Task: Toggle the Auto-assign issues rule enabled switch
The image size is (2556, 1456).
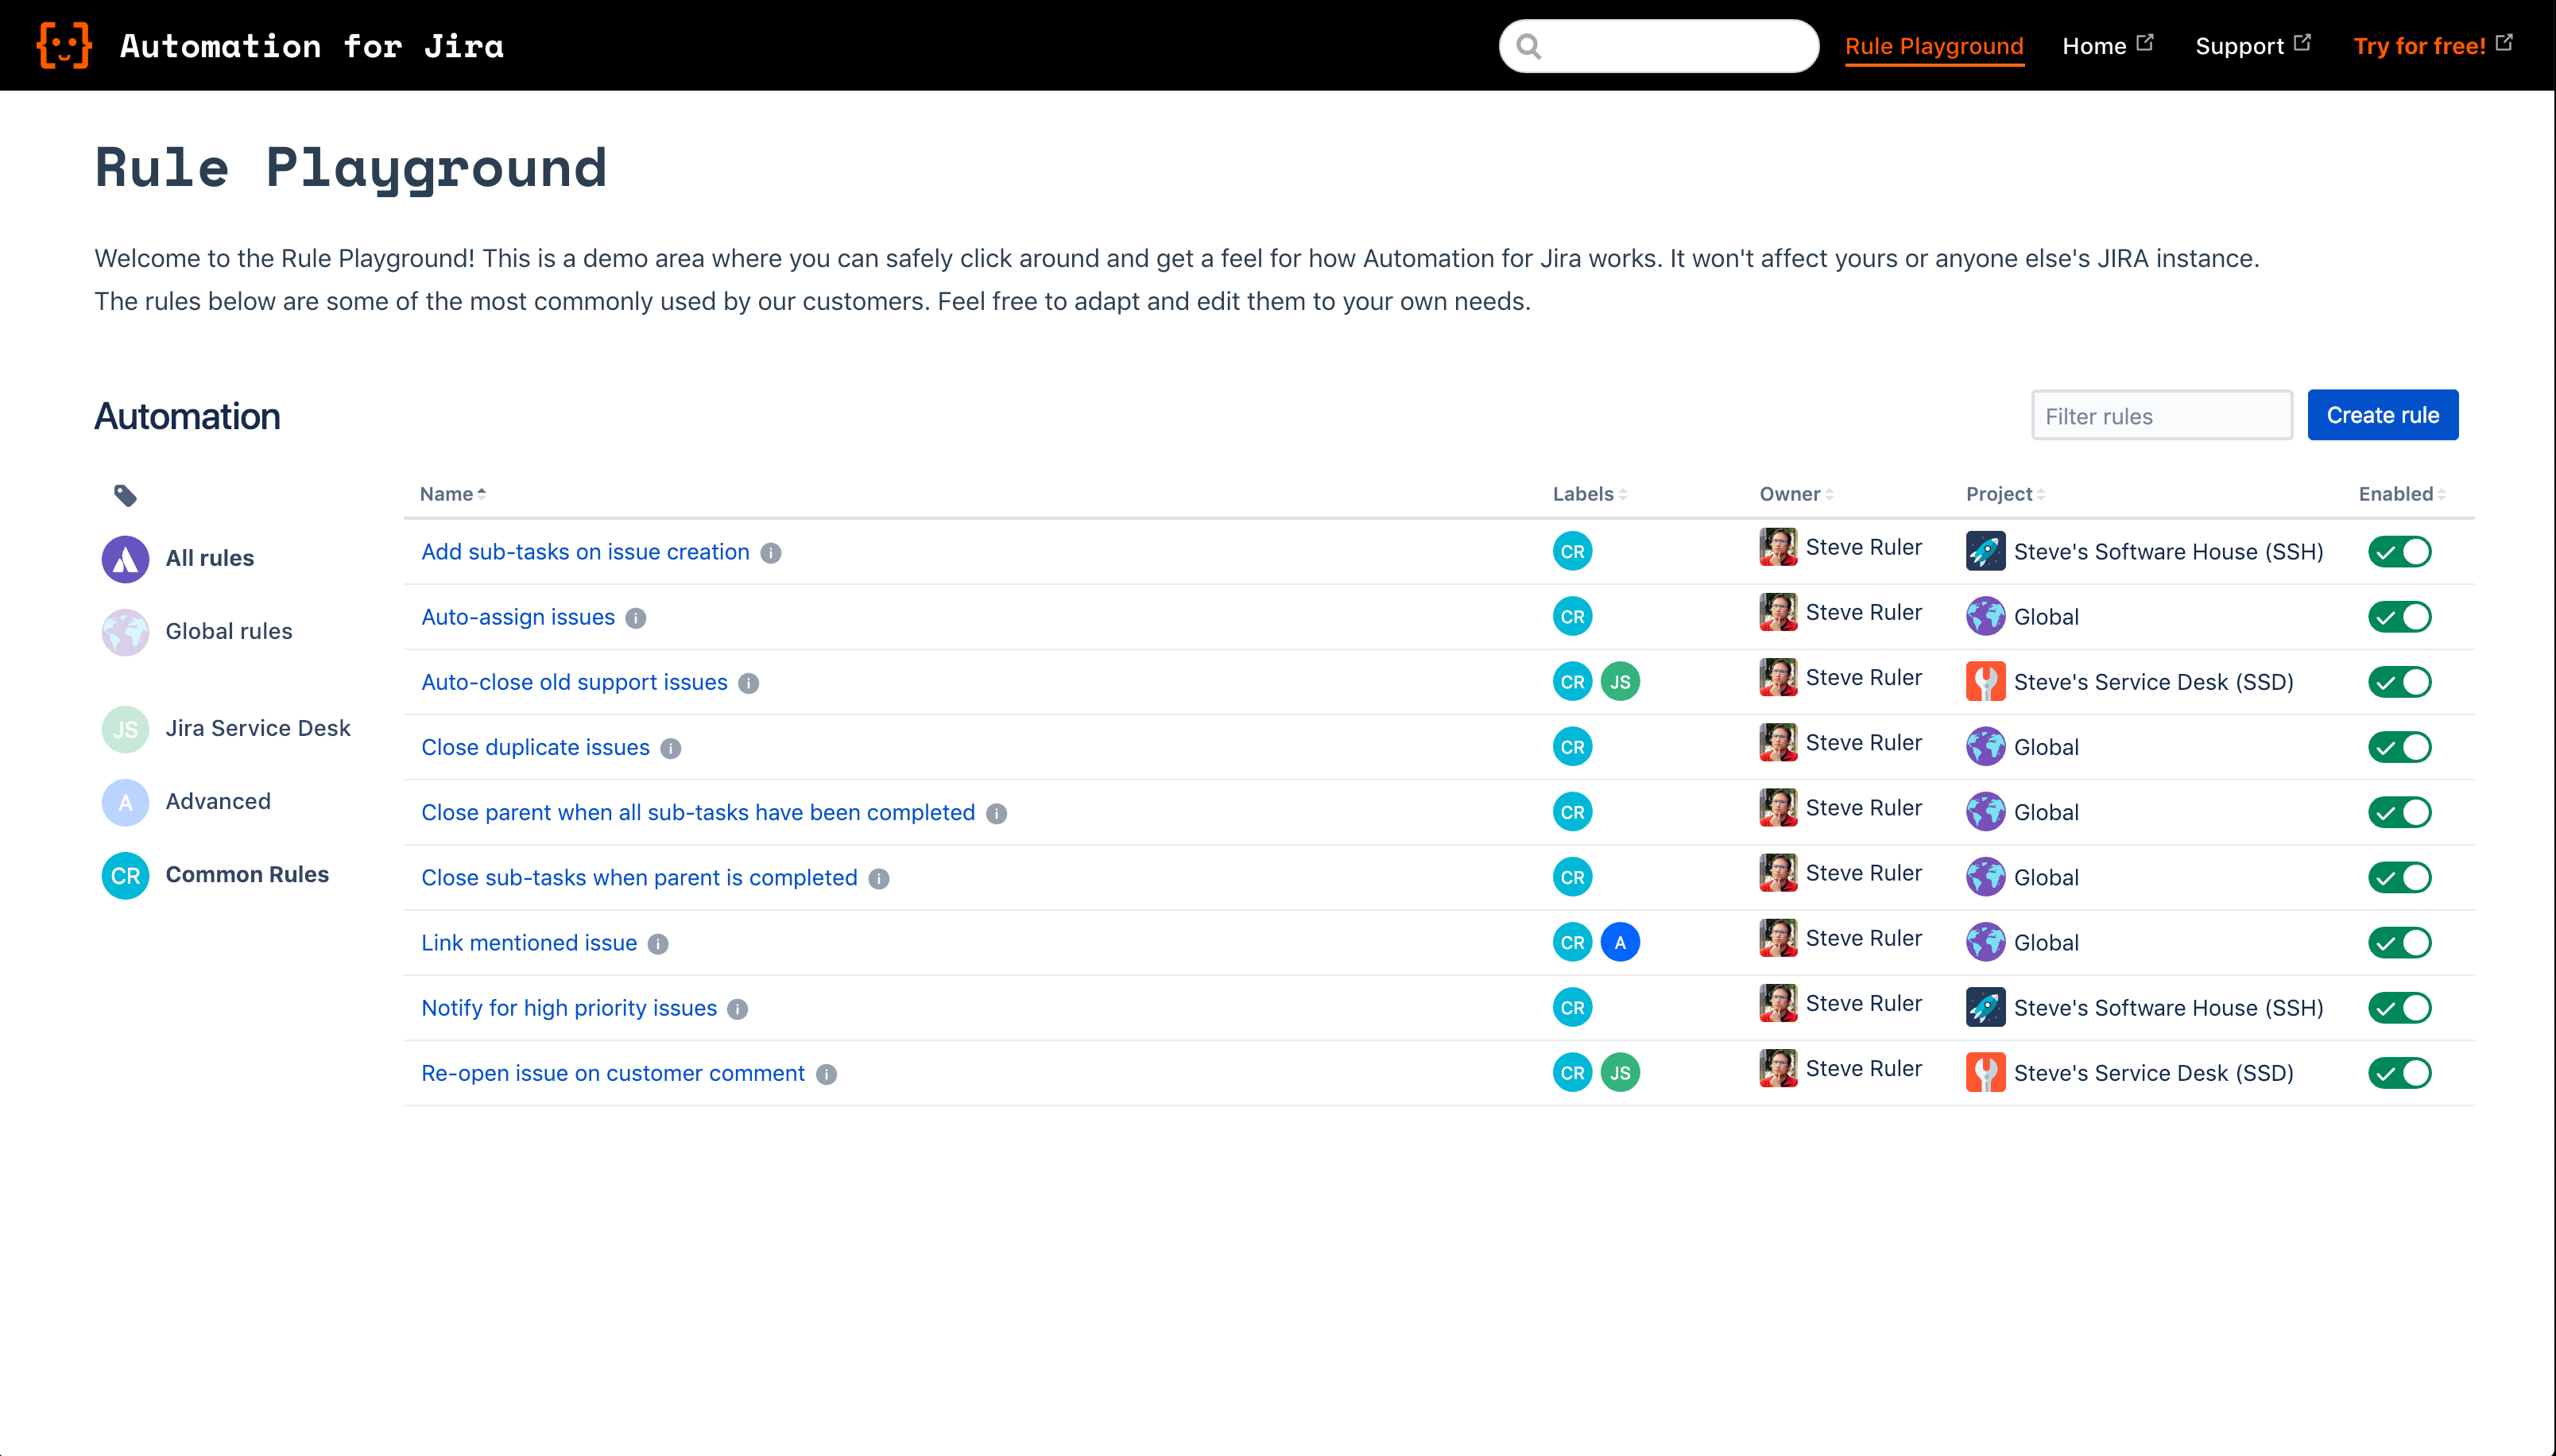Action: [x=2399, y=617]
